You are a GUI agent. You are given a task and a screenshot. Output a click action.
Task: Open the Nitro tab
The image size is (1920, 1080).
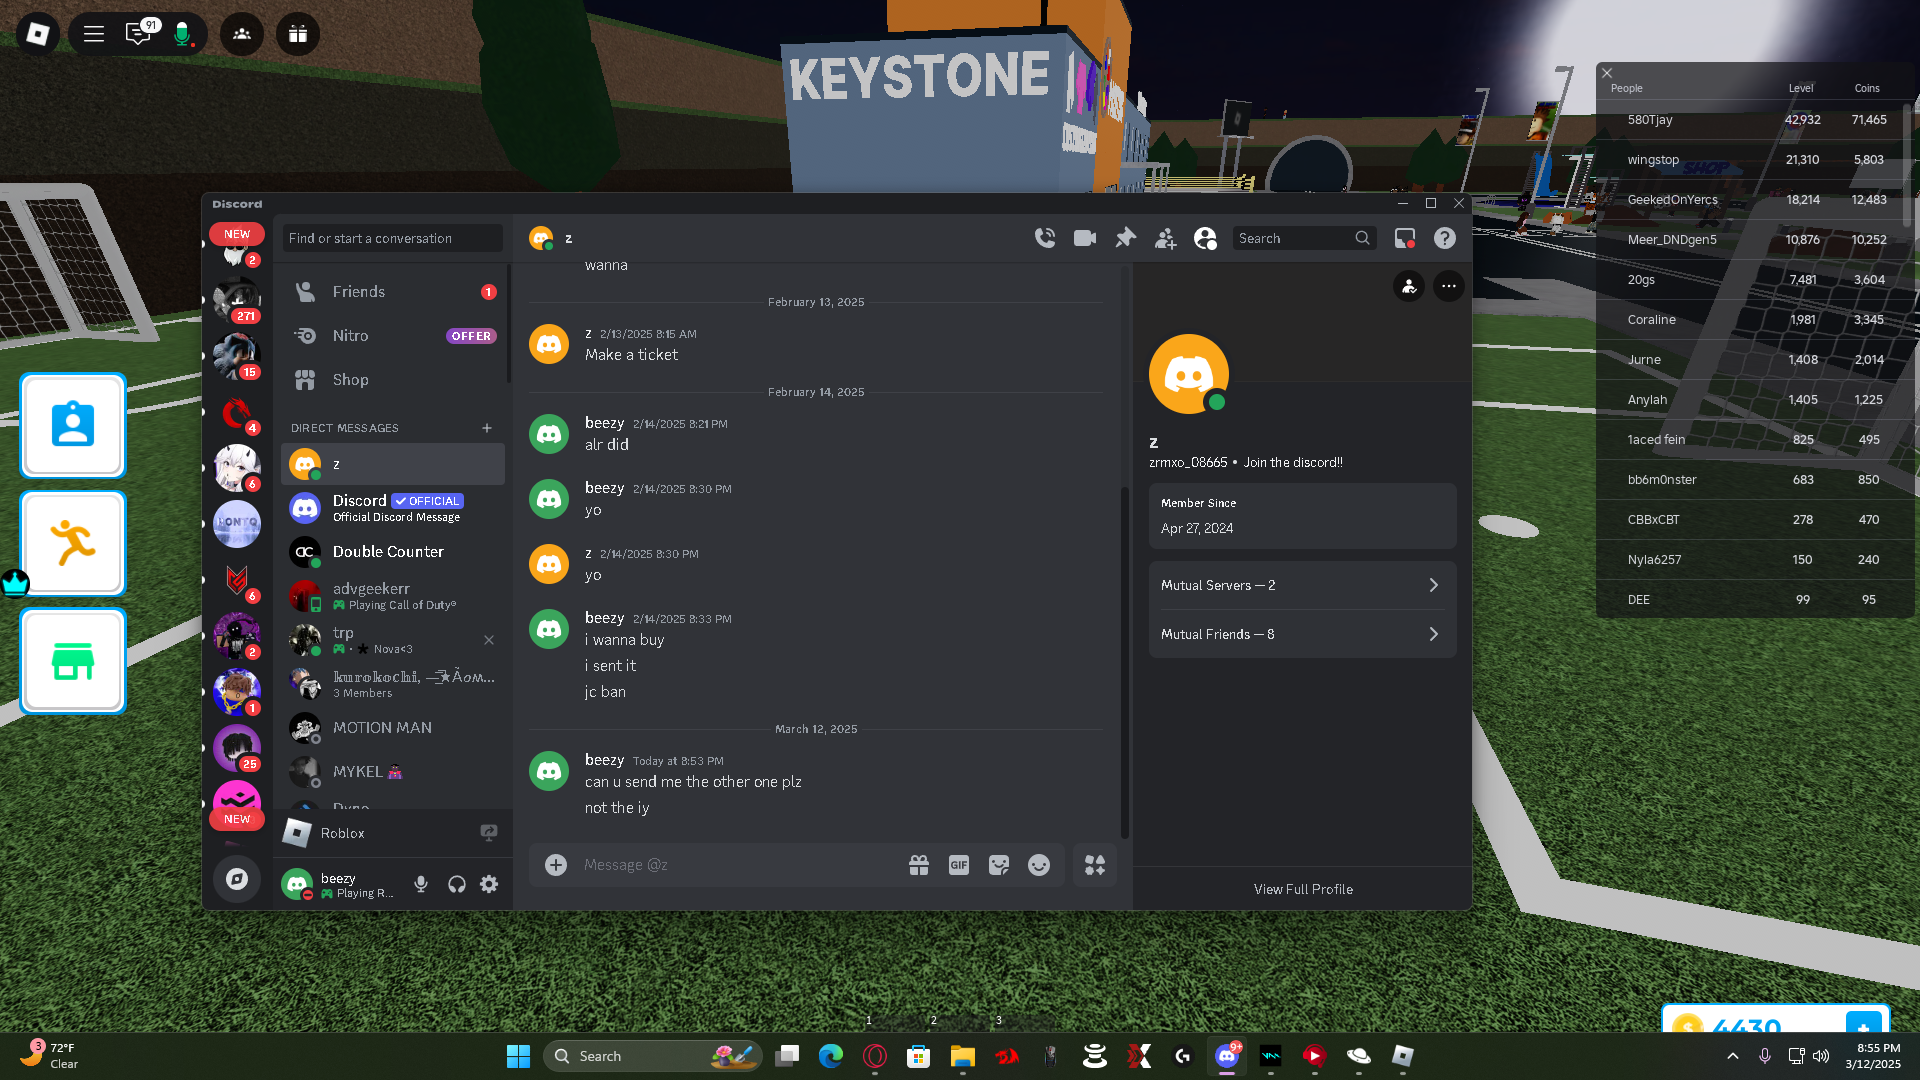pyautogui.click(x=394, y=336)
